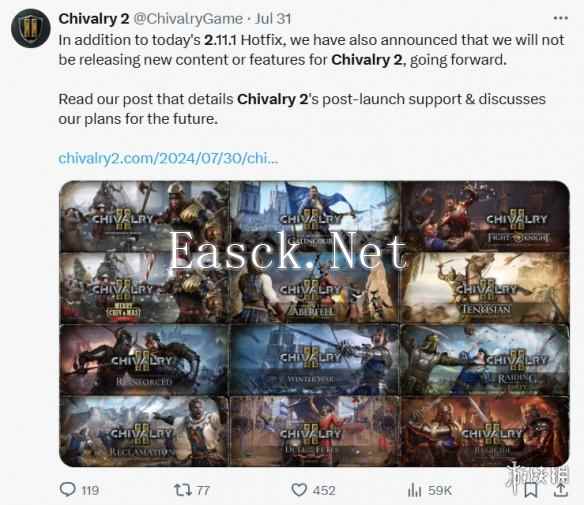Share the tweet with the upload icon
The height and width of the screenshot is (505, 584).
click(560, 490)
